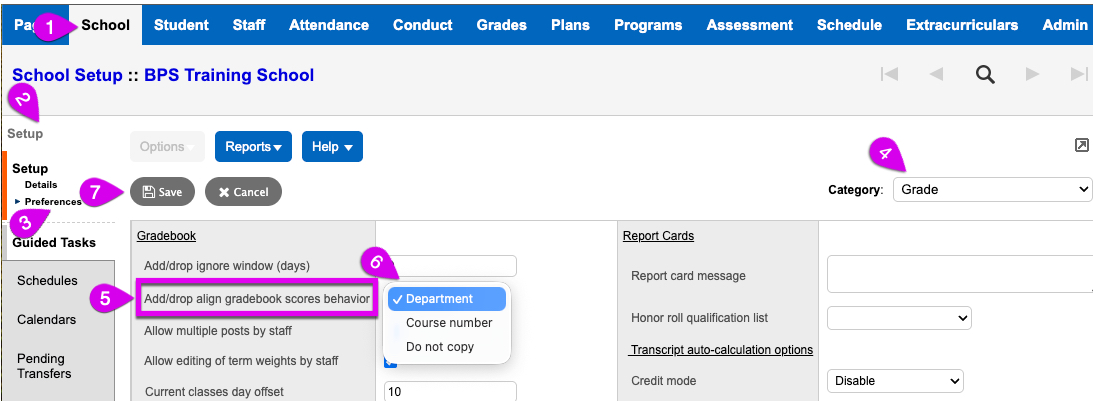Go to the next record arrow
Screen dimensions: 1093x401
point(1033,74)
